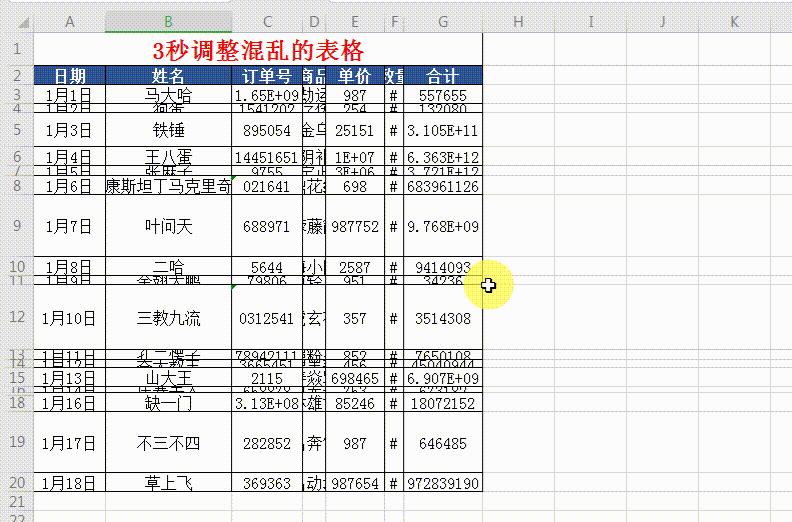Image resolution: width=792 pixels, height=522 pixels.
Task: Select the cell 铁锤
Action: tap(168, 130)
